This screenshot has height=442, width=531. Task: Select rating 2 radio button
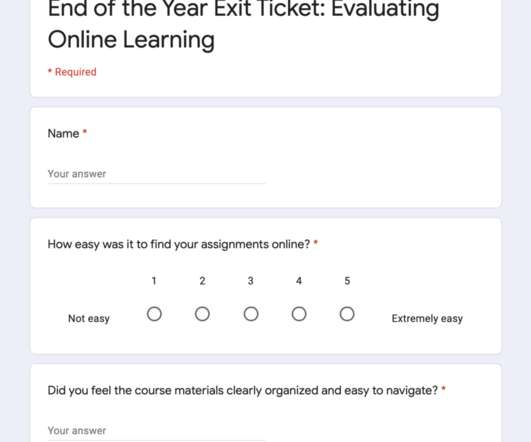click(202, 314)
